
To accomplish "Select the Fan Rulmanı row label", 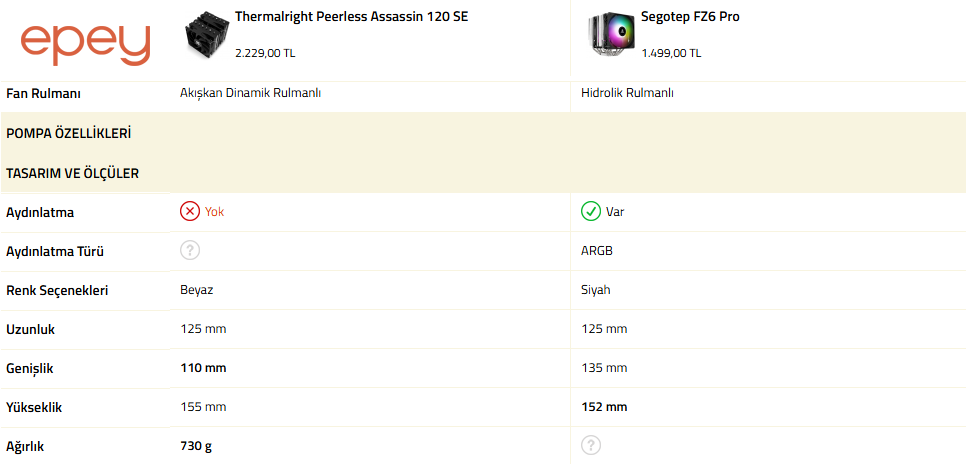I will (44, 94).
